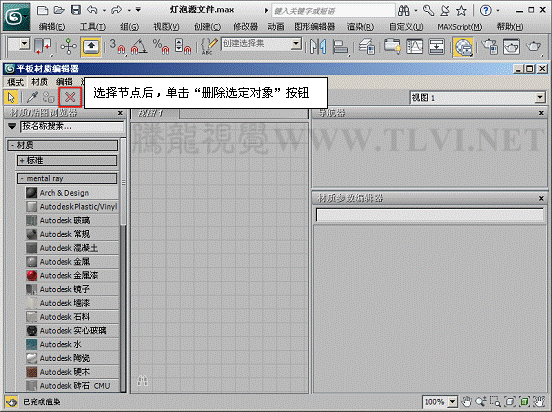Screen dimensions: 552x412
Task: Collapse the mental ray group
Action: pos(67,179)
